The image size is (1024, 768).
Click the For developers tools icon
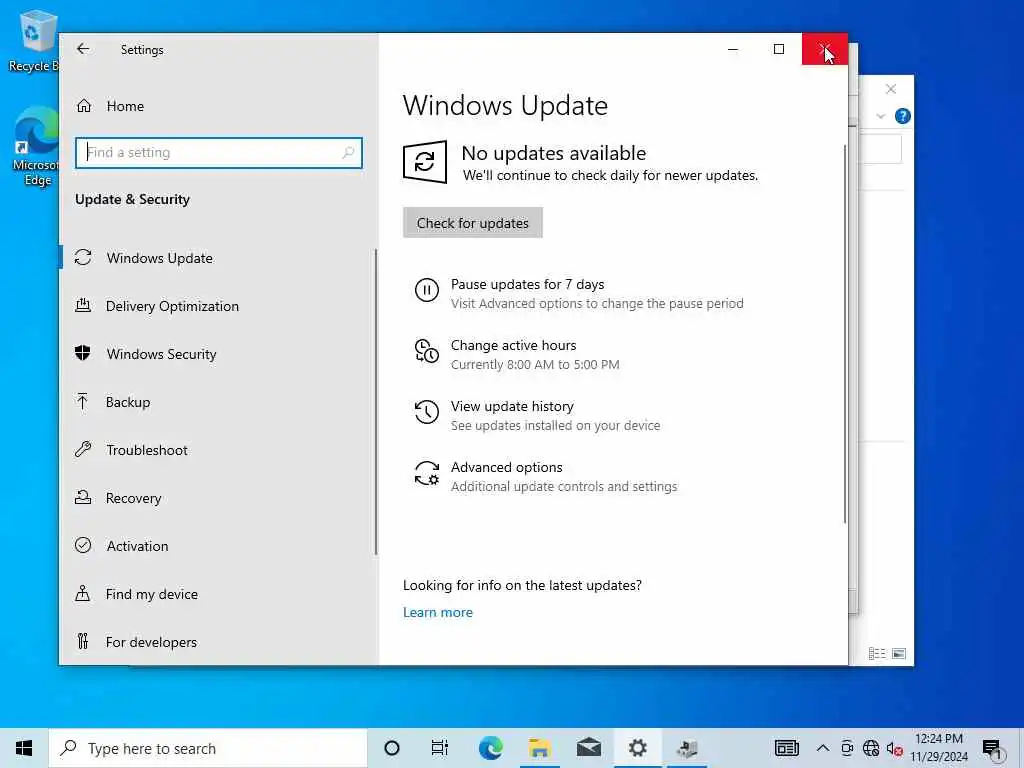pos(83,641)
